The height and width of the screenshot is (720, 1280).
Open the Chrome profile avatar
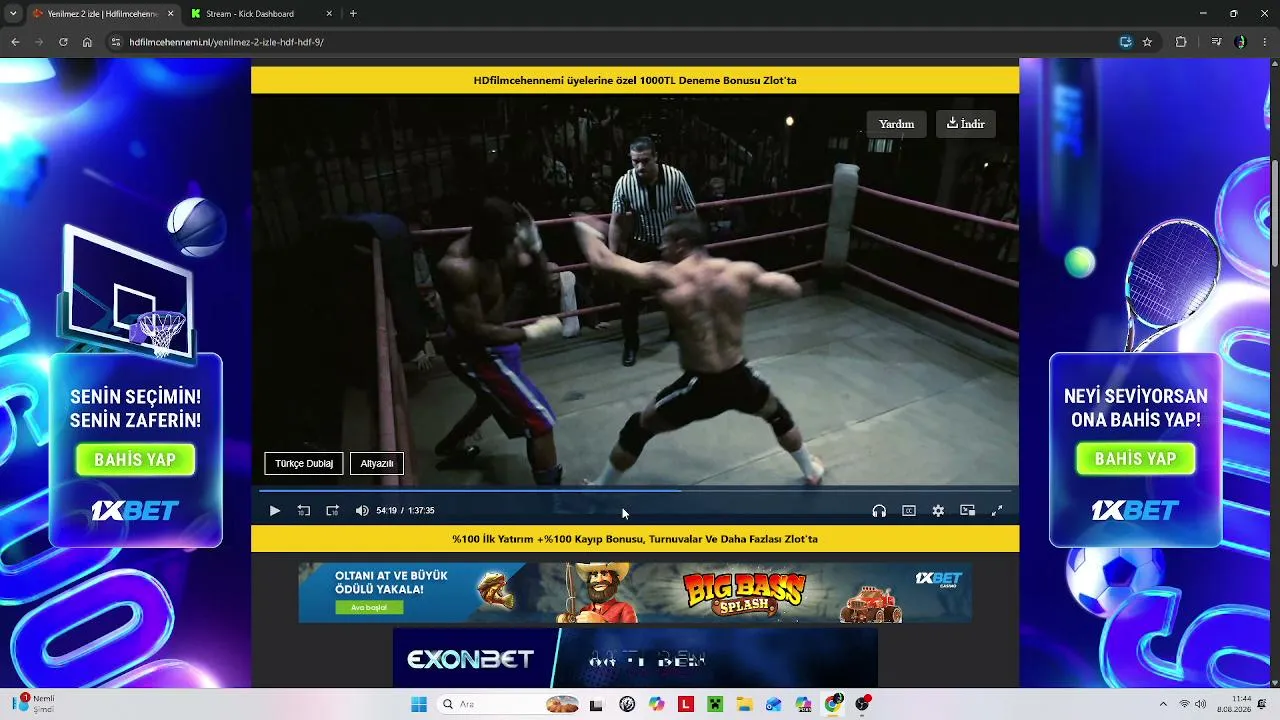pyautogui.click(x=1241, y=42)
